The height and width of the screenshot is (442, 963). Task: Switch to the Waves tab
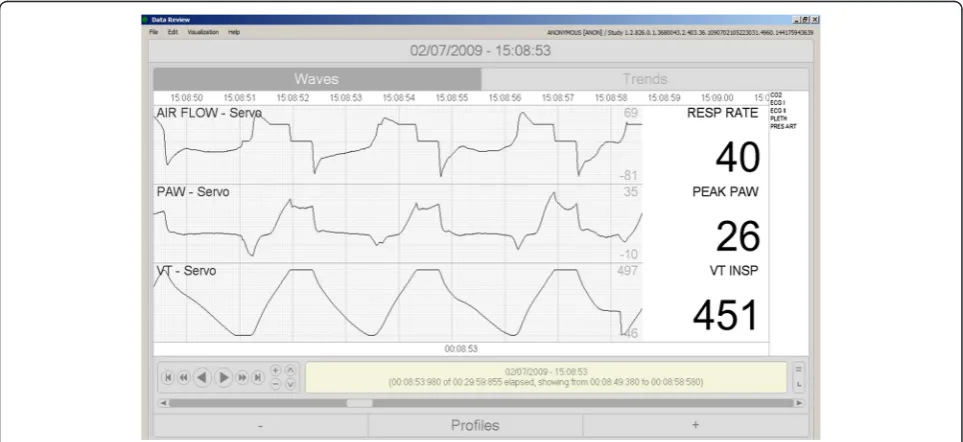coord(317,79)
